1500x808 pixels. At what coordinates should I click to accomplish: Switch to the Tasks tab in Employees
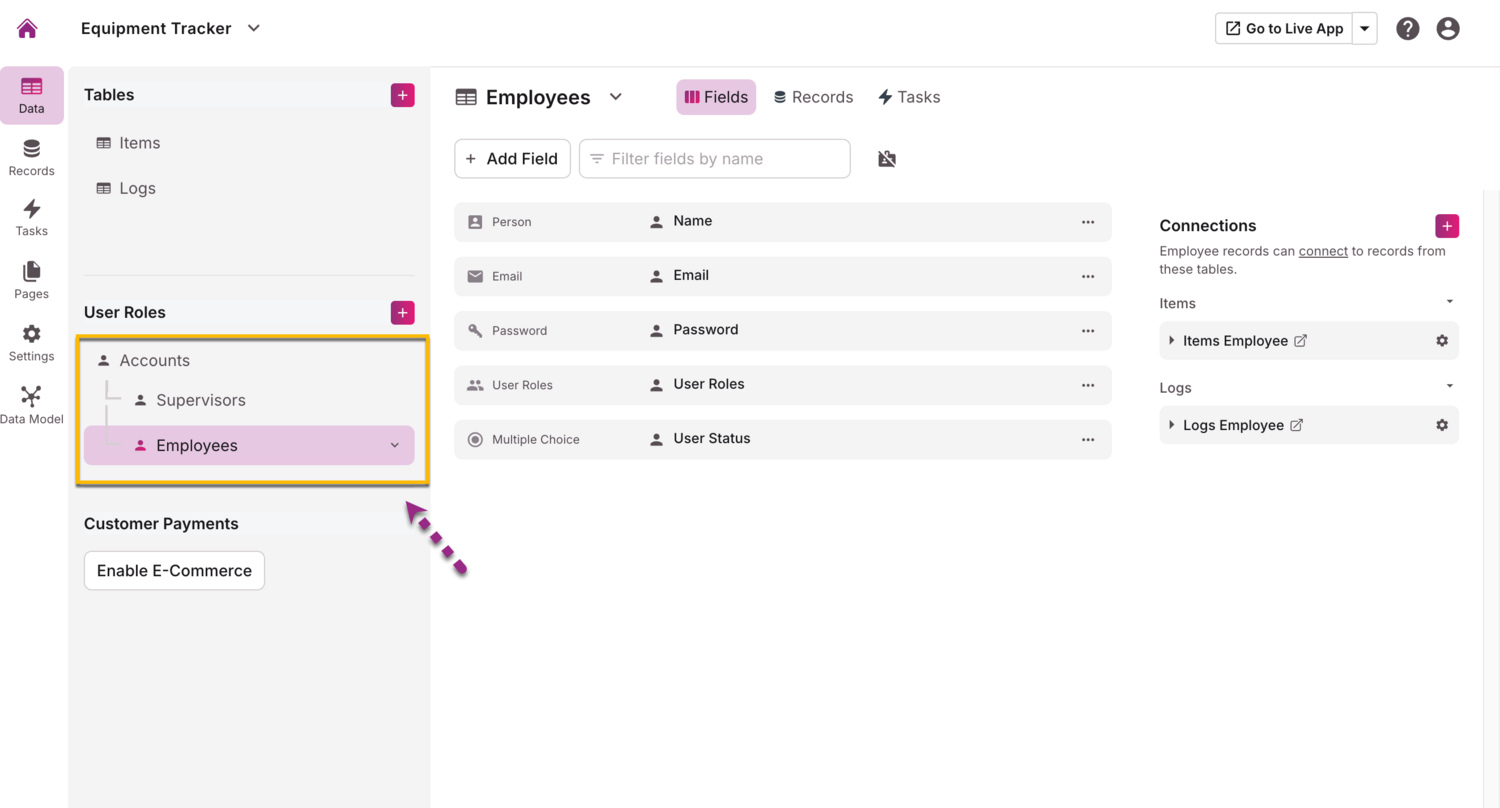point(908,97)
